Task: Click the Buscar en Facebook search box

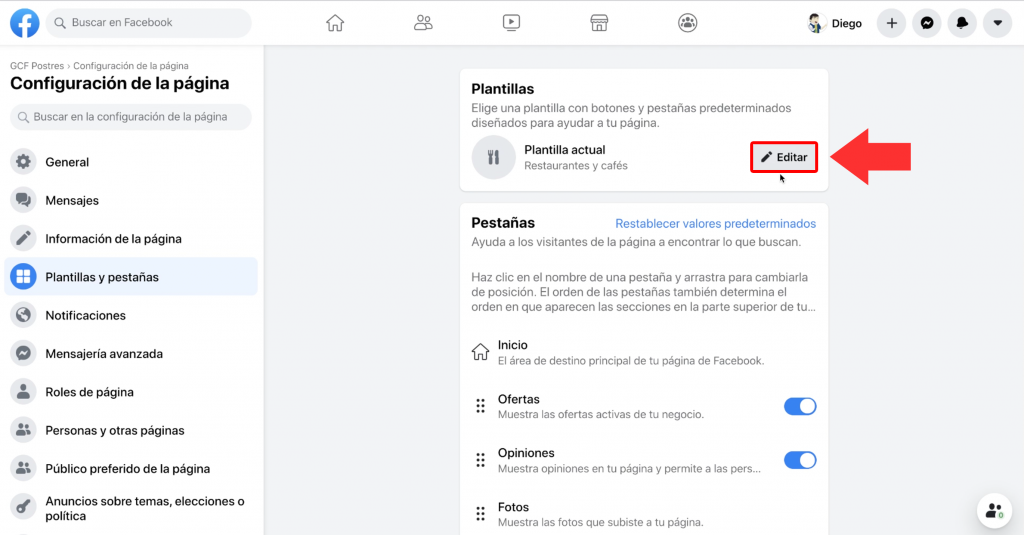Action: tap(149, 23)
